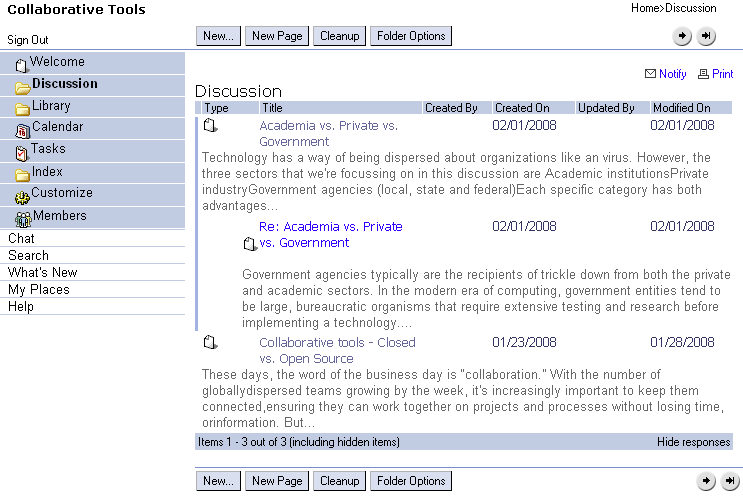This screenshot has height=500, width=743.
Task: Click the Customize gear icon
Action: click(x=22, y=196)
